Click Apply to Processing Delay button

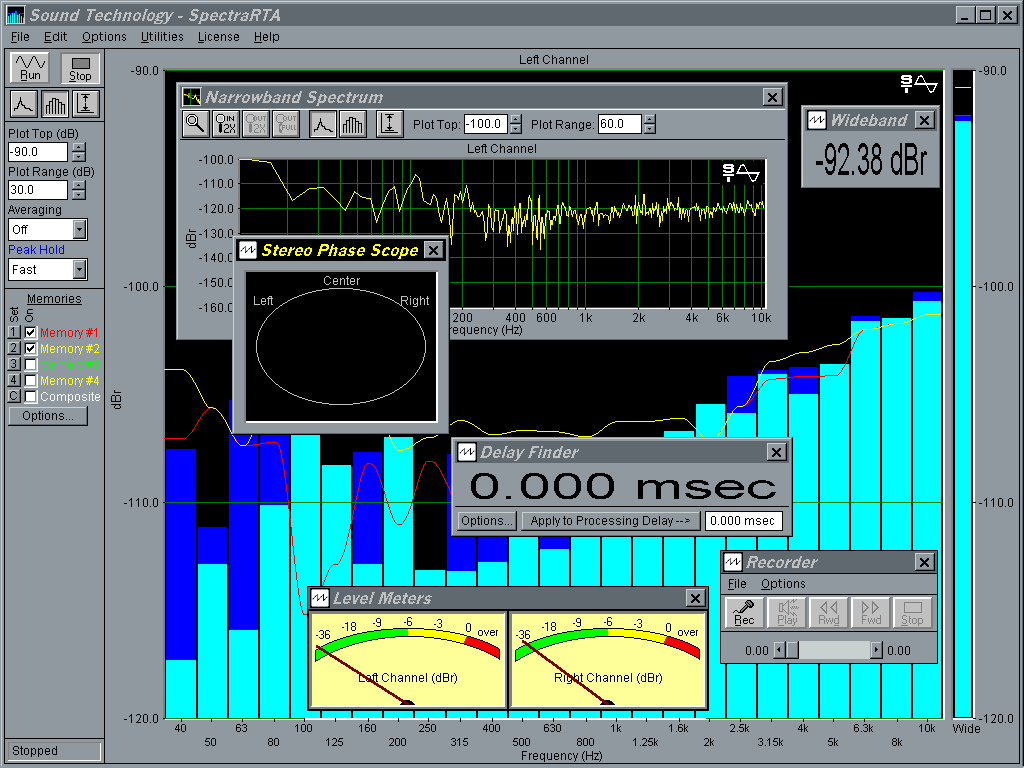pos(611,520)
